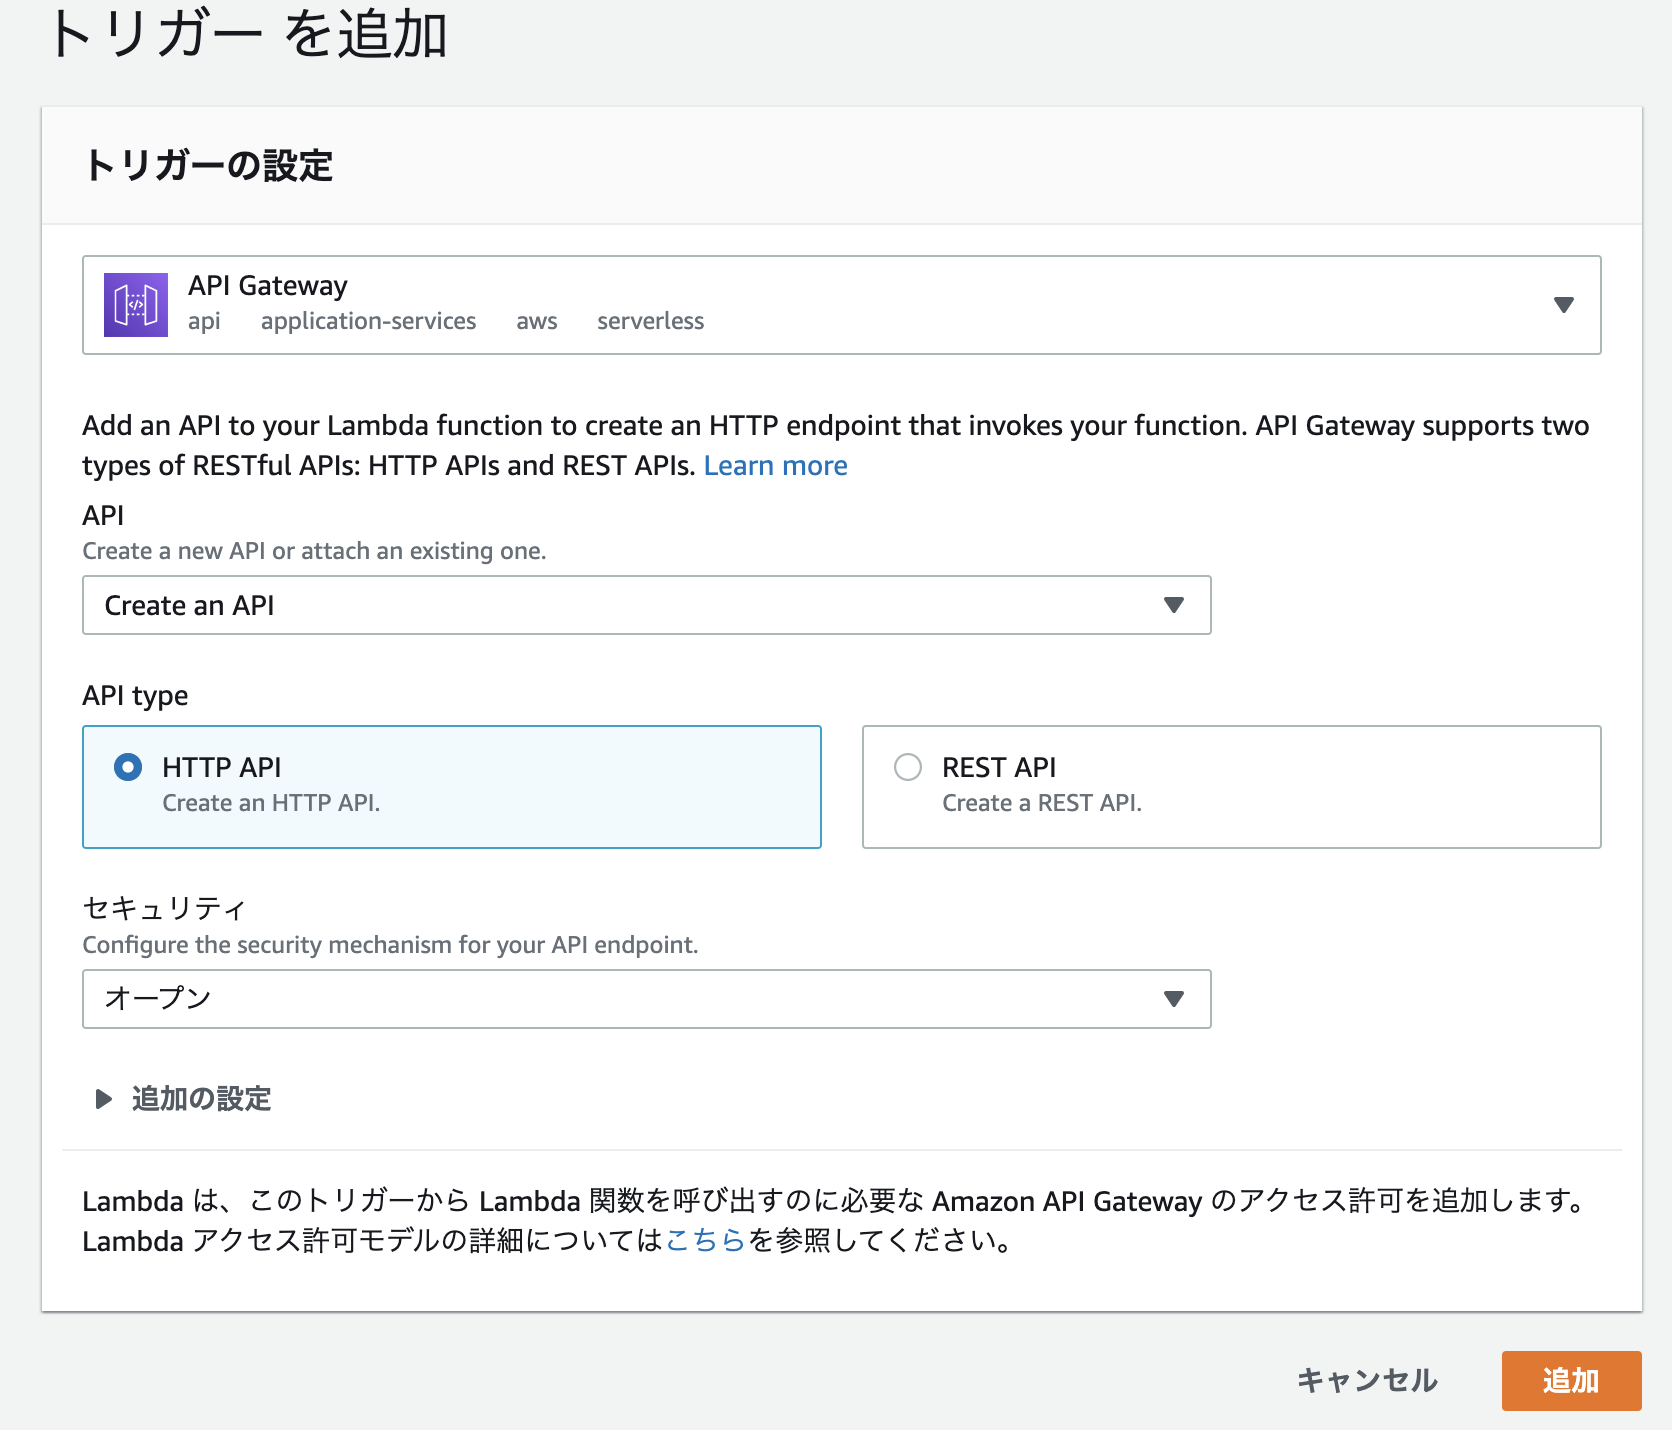Select the HTTP API radio button
Viewport: 1672px width, 1430px height.
tap(129, 767)
